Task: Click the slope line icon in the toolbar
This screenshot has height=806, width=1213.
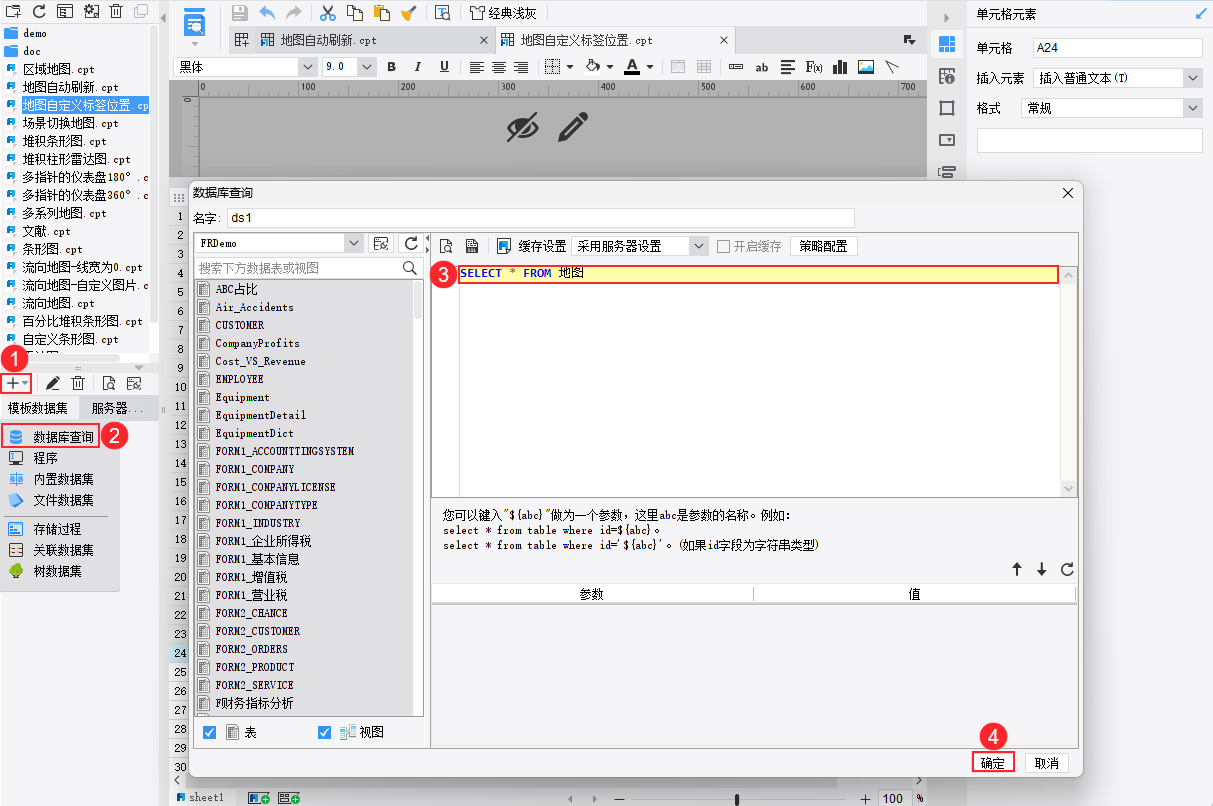Action: 892,67
